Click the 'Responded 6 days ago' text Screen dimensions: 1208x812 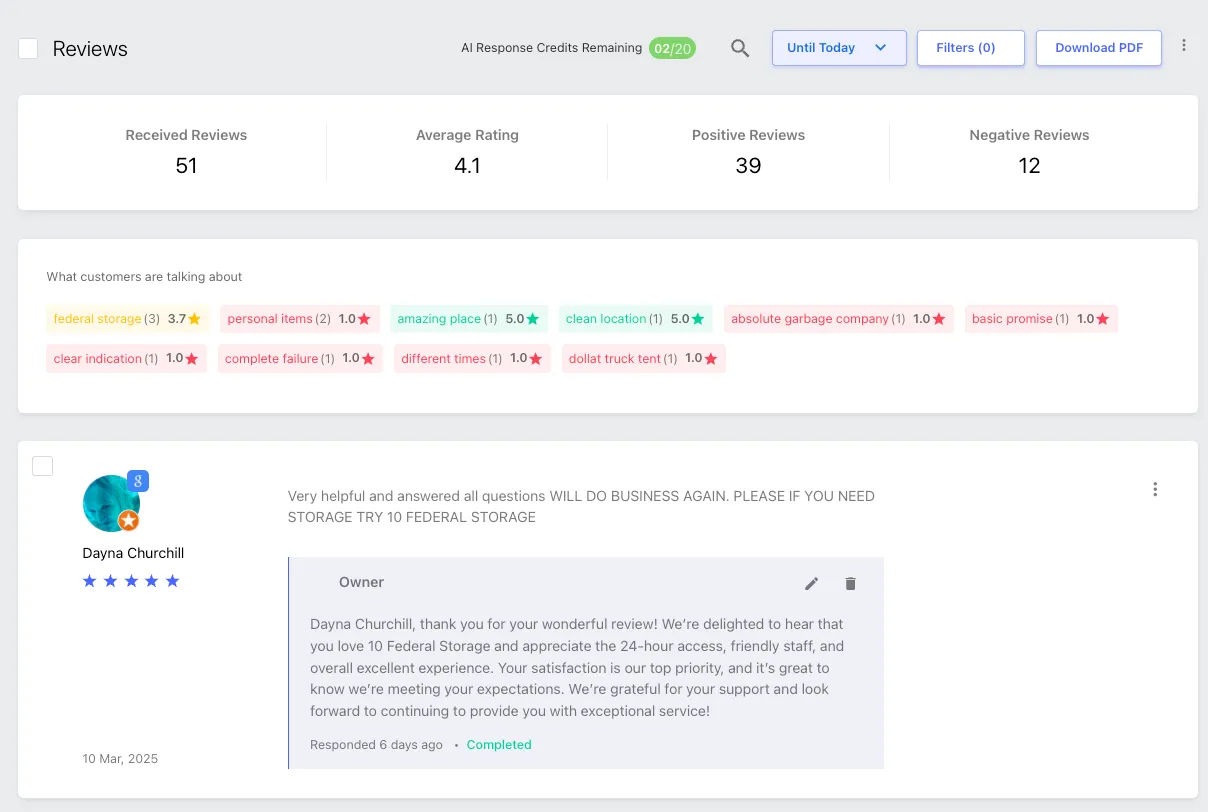tap(376, 745)
